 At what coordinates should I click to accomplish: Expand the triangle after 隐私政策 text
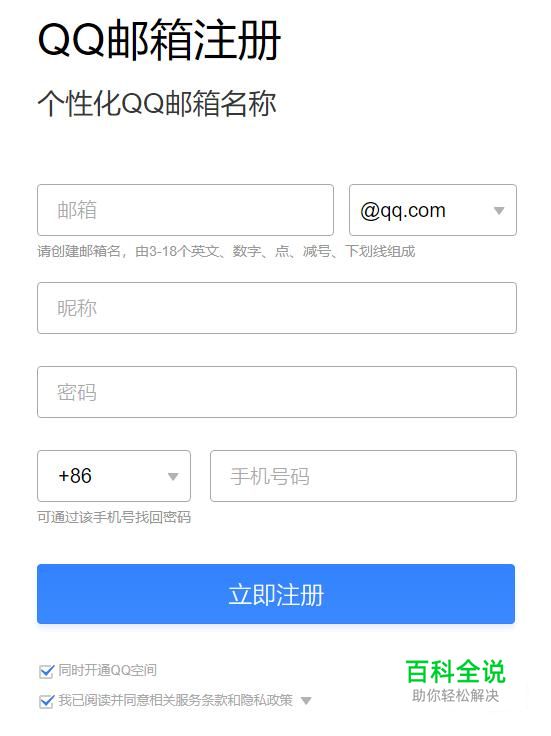(x=306, y=701)
